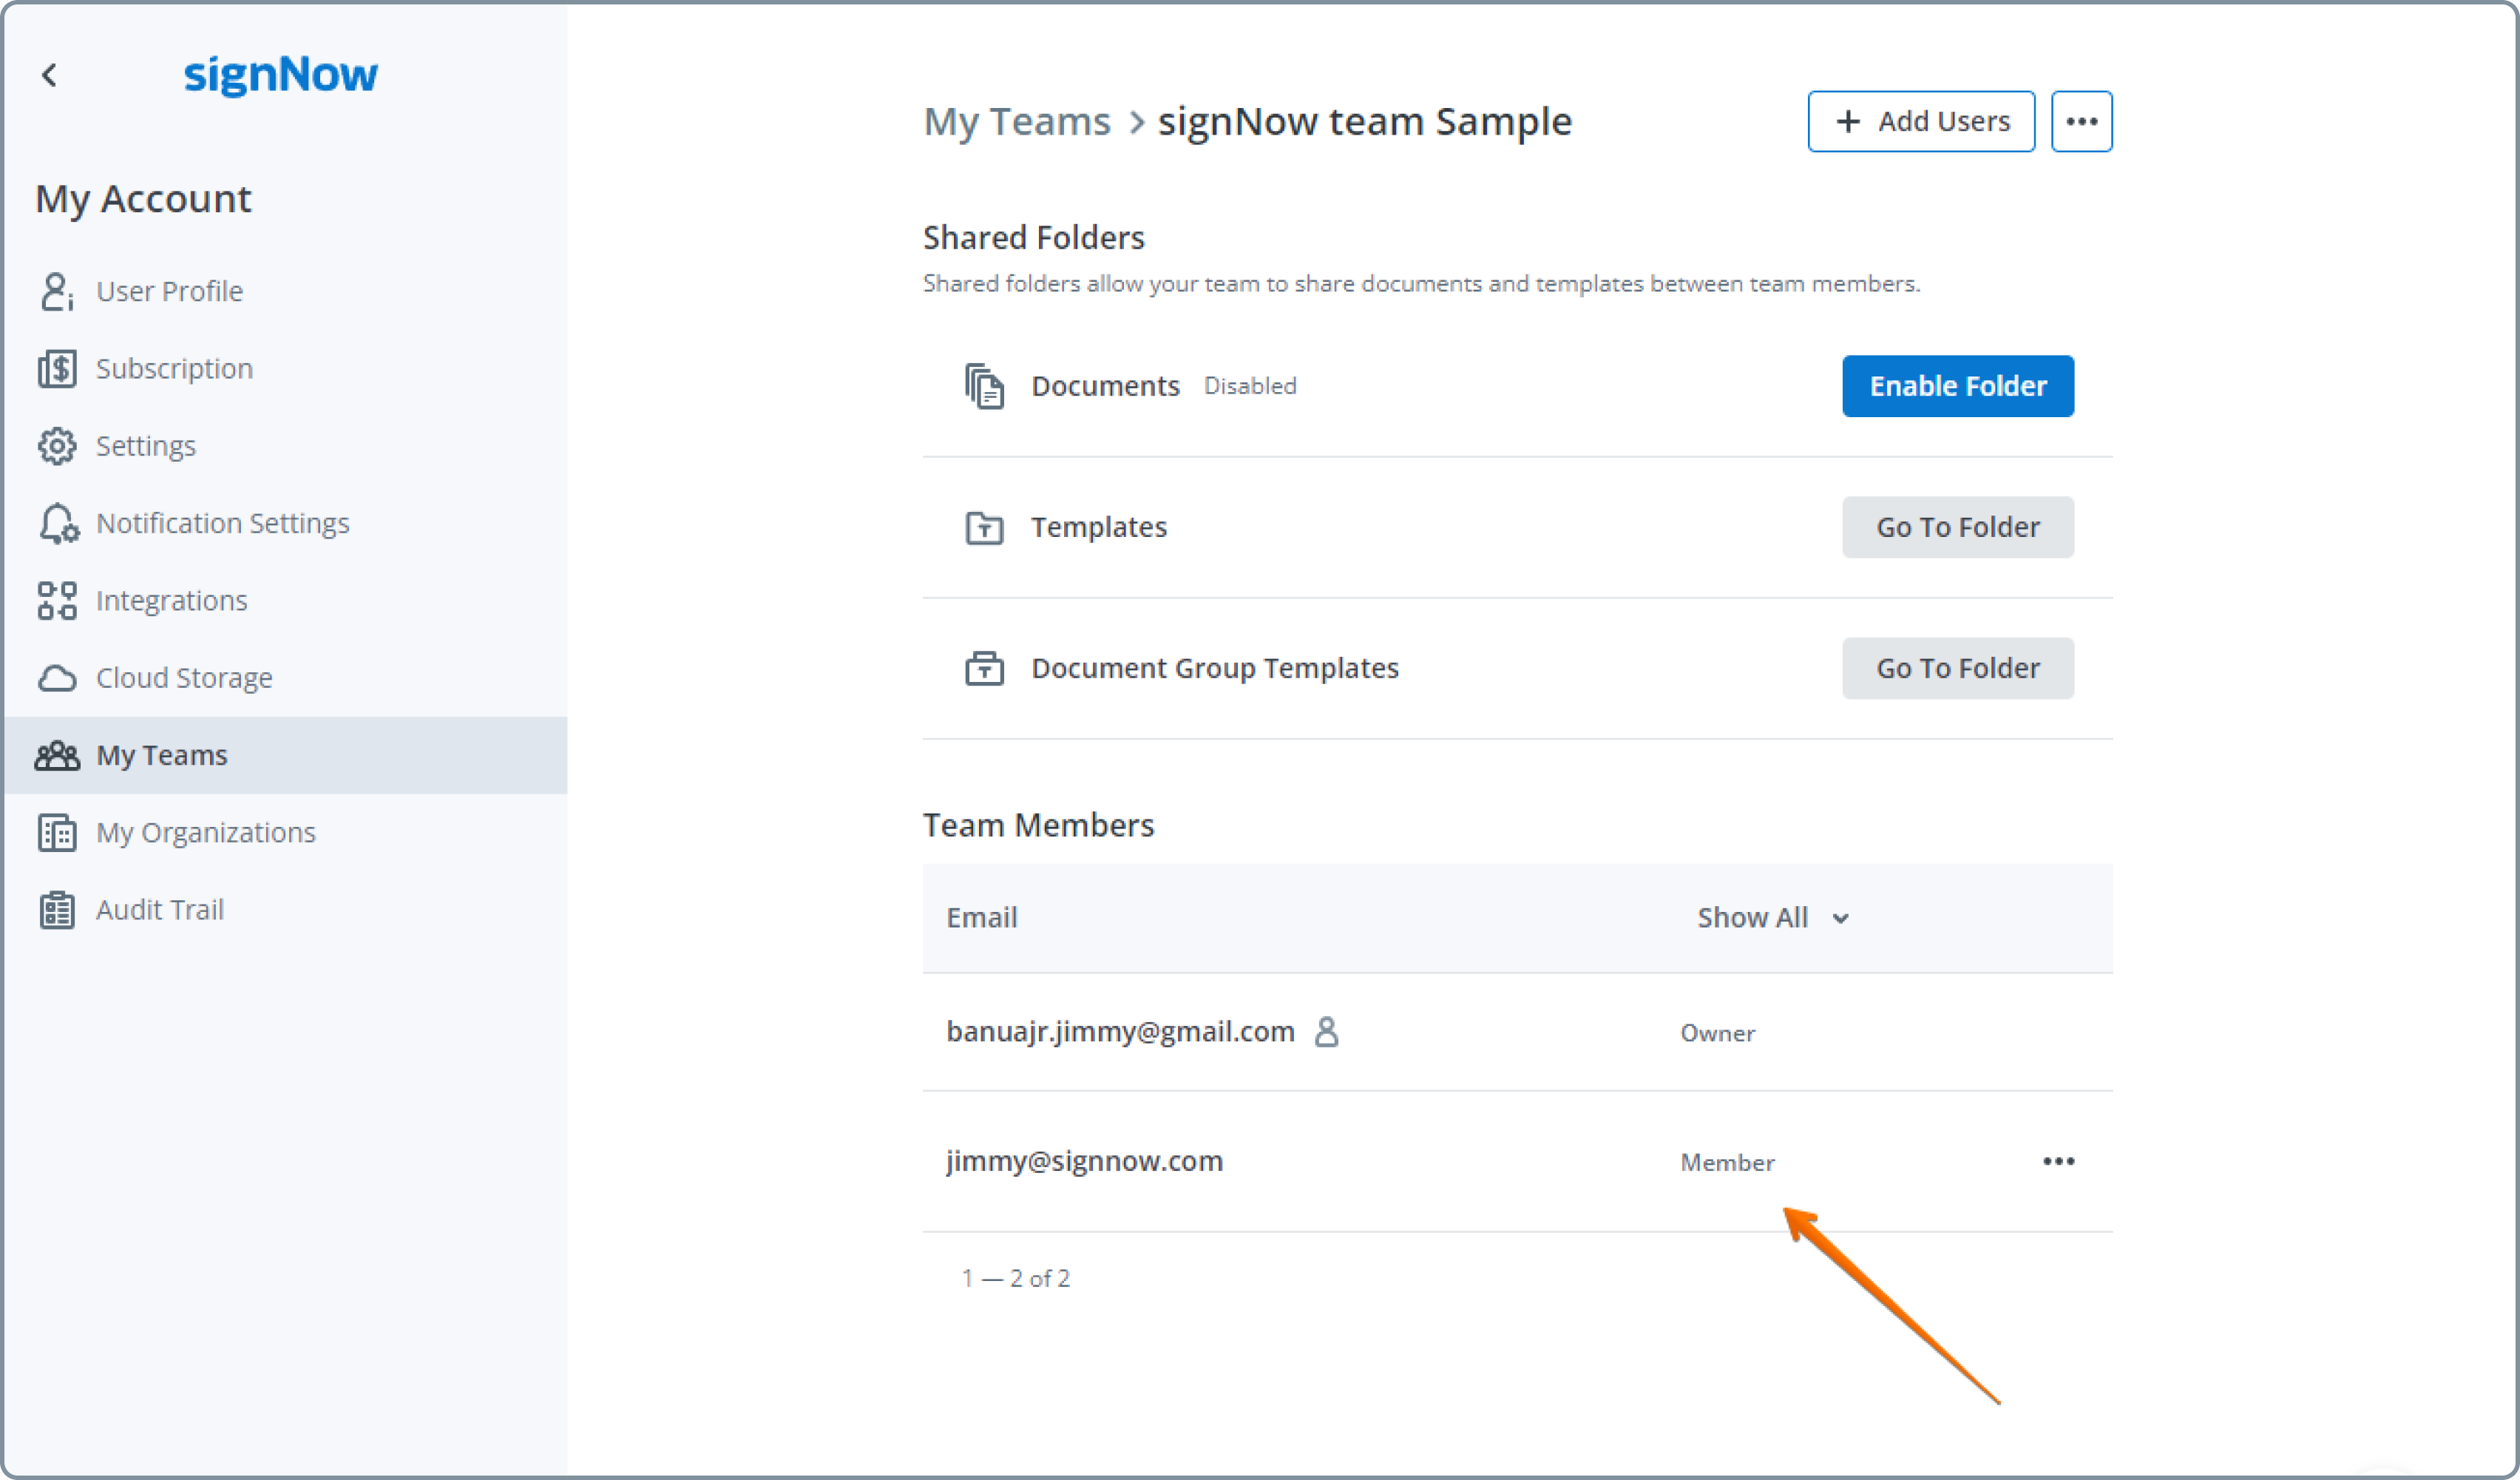Click the Templates folder label
The image size is (2520, 1480).
1099,527
